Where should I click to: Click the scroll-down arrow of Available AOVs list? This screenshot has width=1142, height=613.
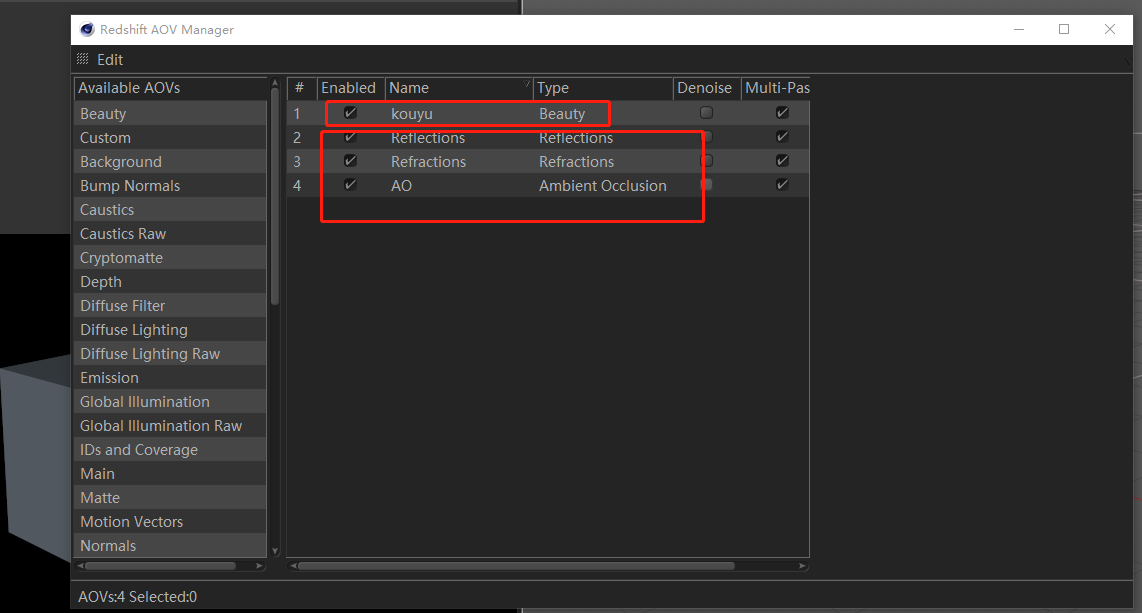275,551
